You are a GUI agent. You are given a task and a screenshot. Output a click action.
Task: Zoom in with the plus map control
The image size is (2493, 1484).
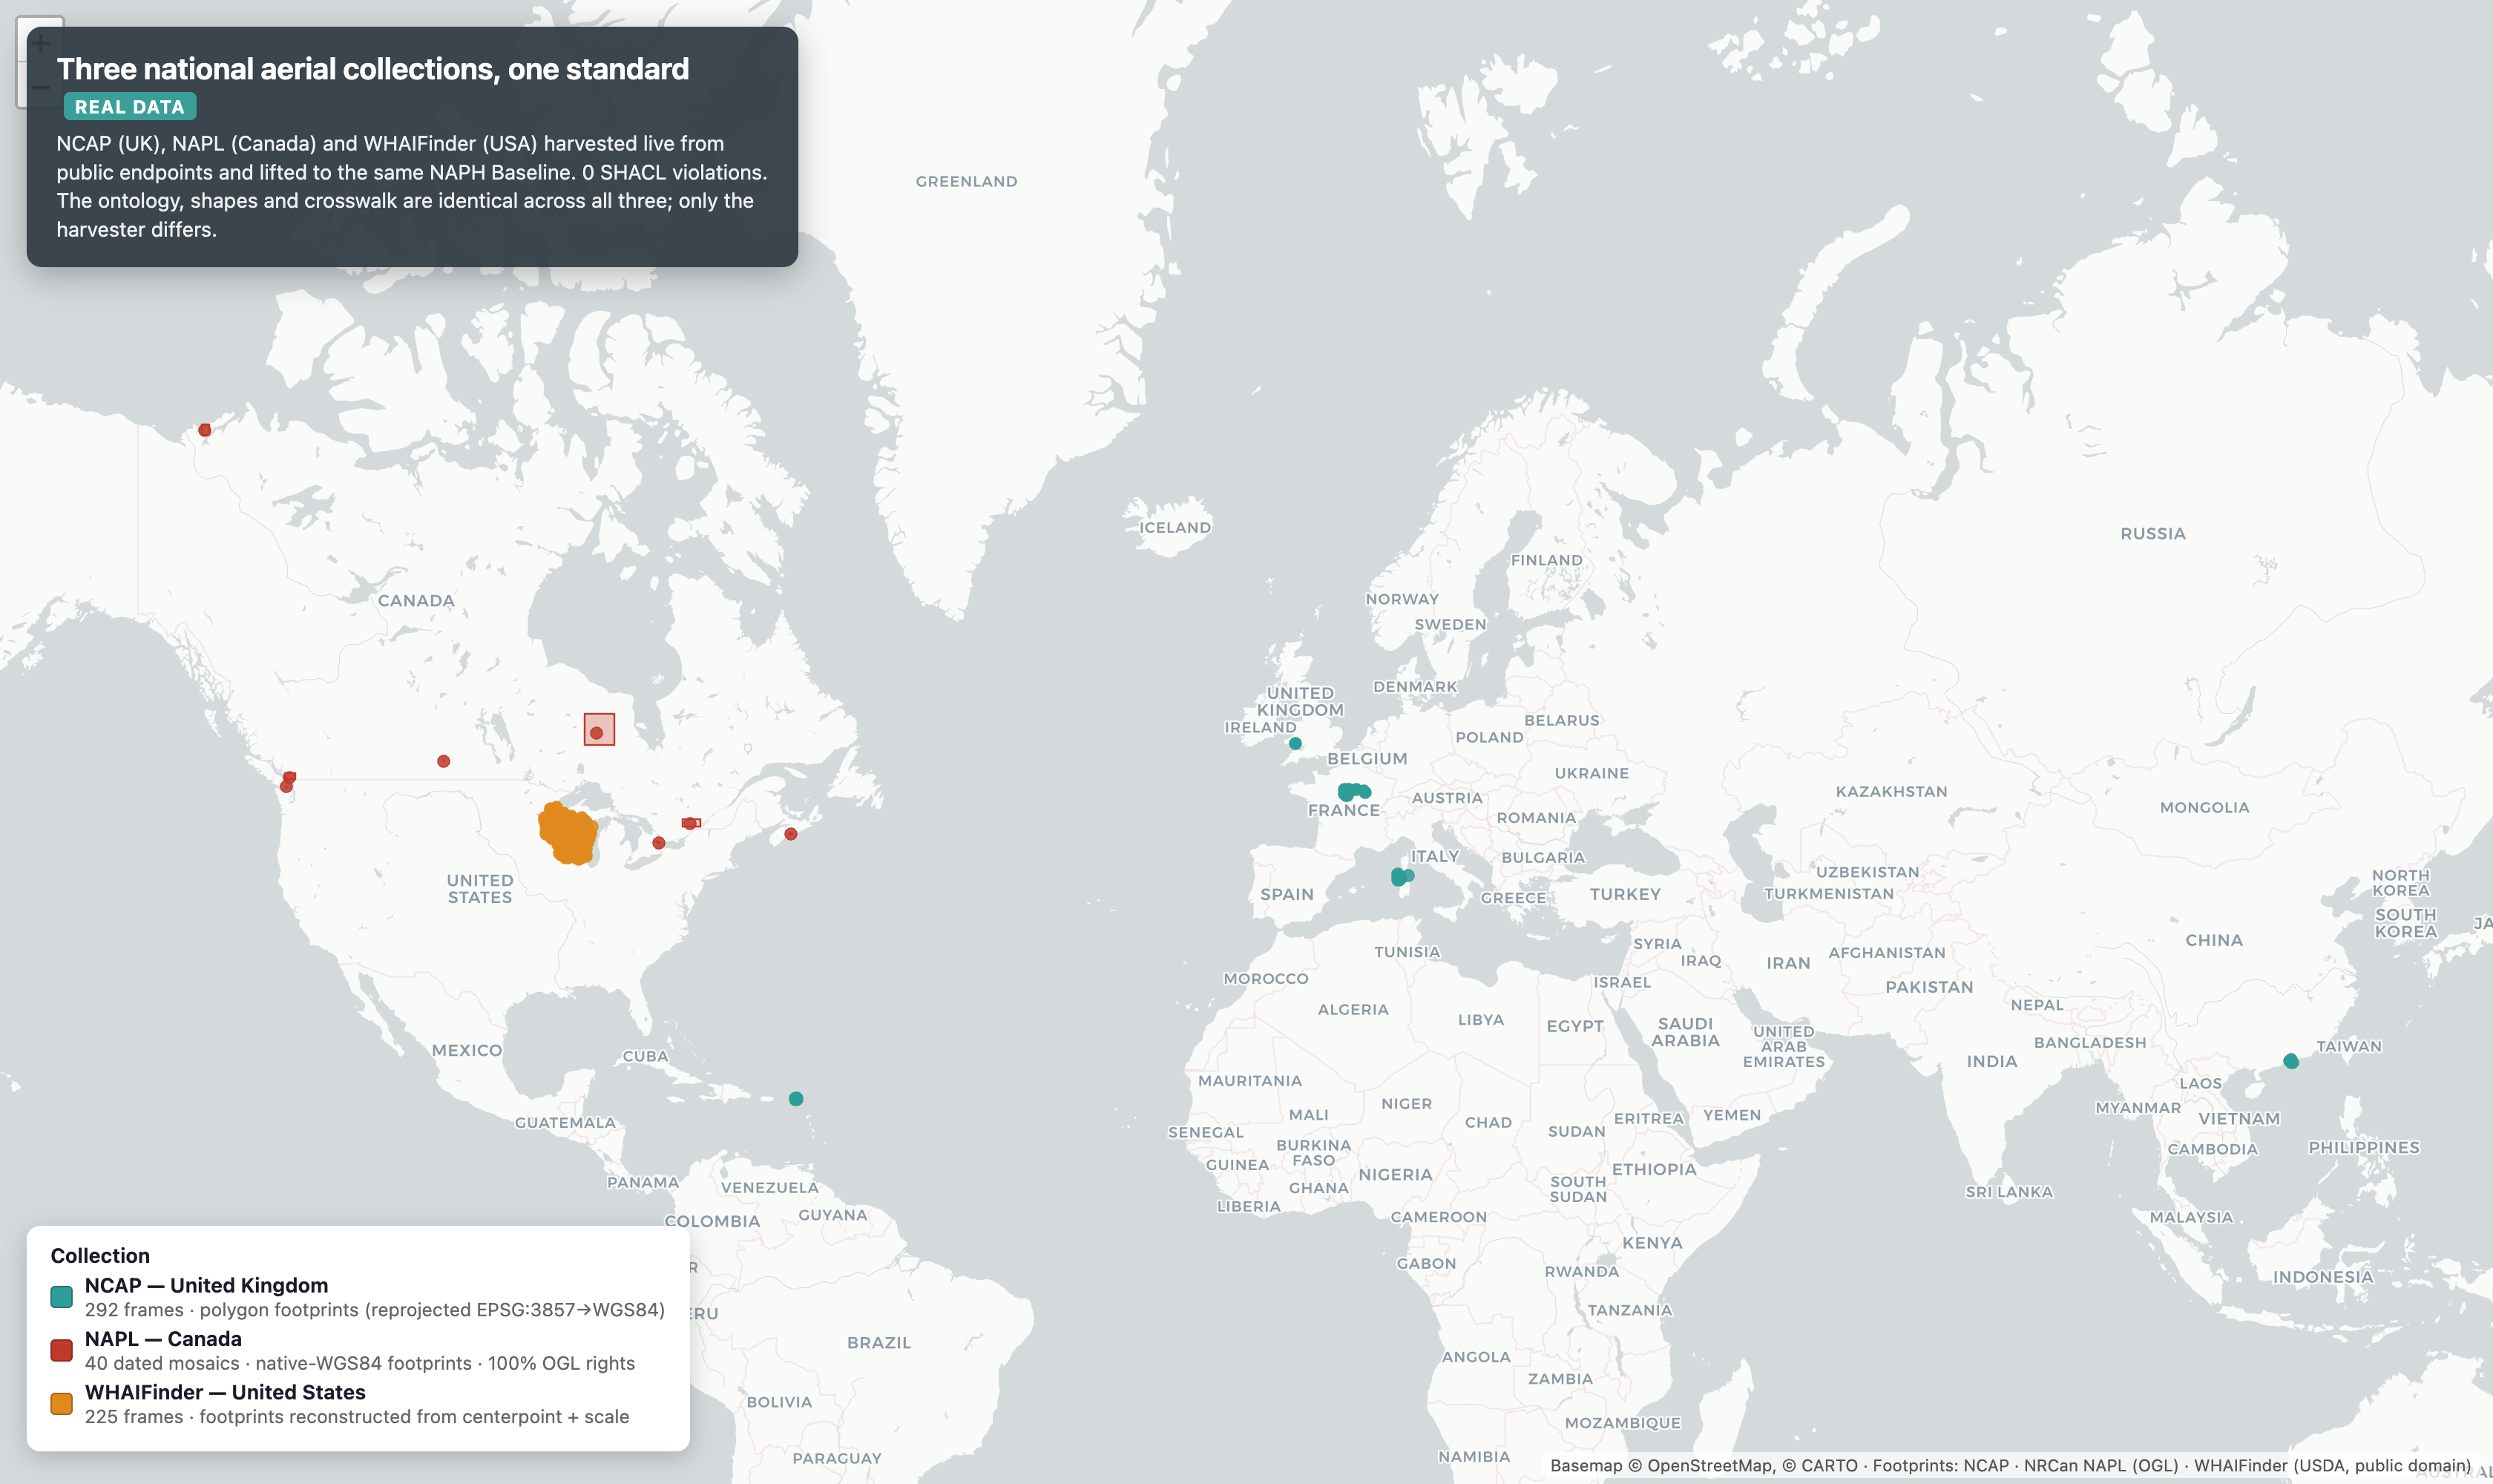click(40, 40)
